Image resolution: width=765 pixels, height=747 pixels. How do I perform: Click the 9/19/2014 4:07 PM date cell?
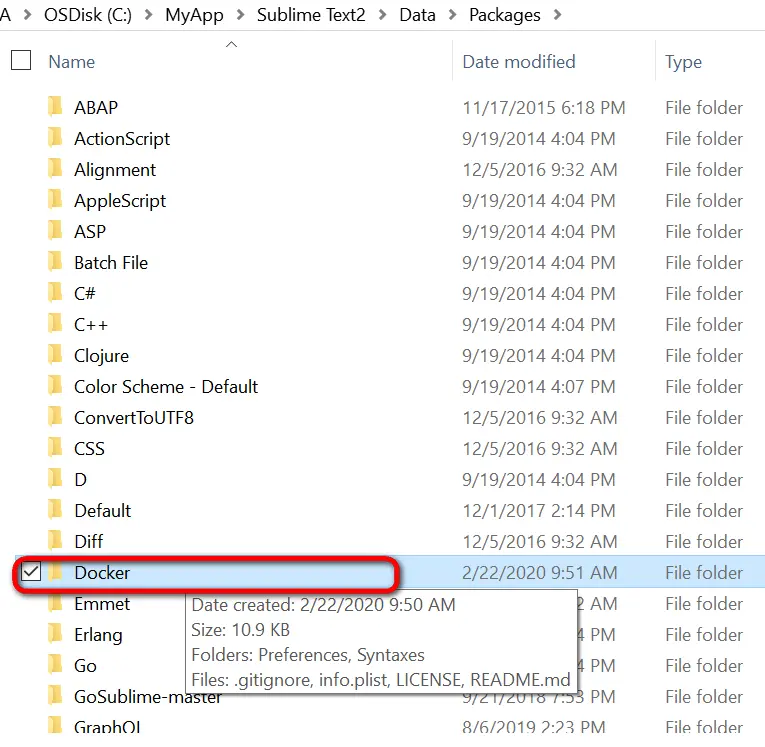(x=539, y=386)
